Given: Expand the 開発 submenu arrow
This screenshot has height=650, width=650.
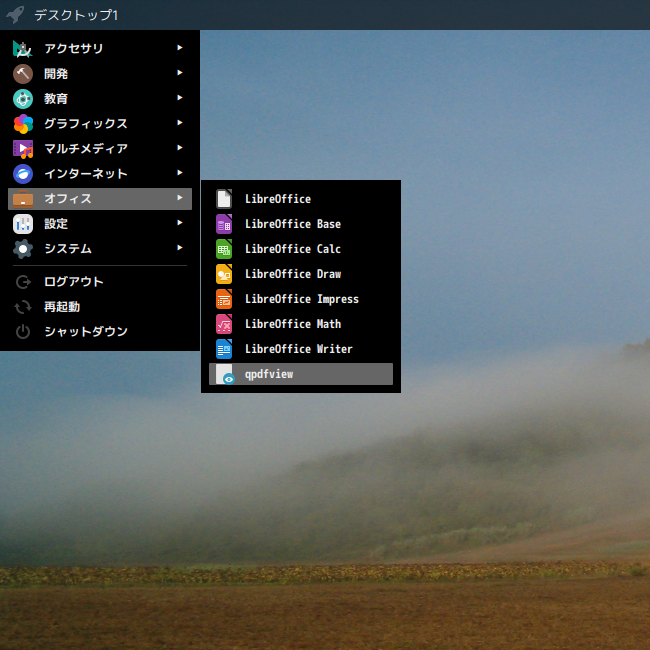Looking at the screenshot, I should [180, 73].
